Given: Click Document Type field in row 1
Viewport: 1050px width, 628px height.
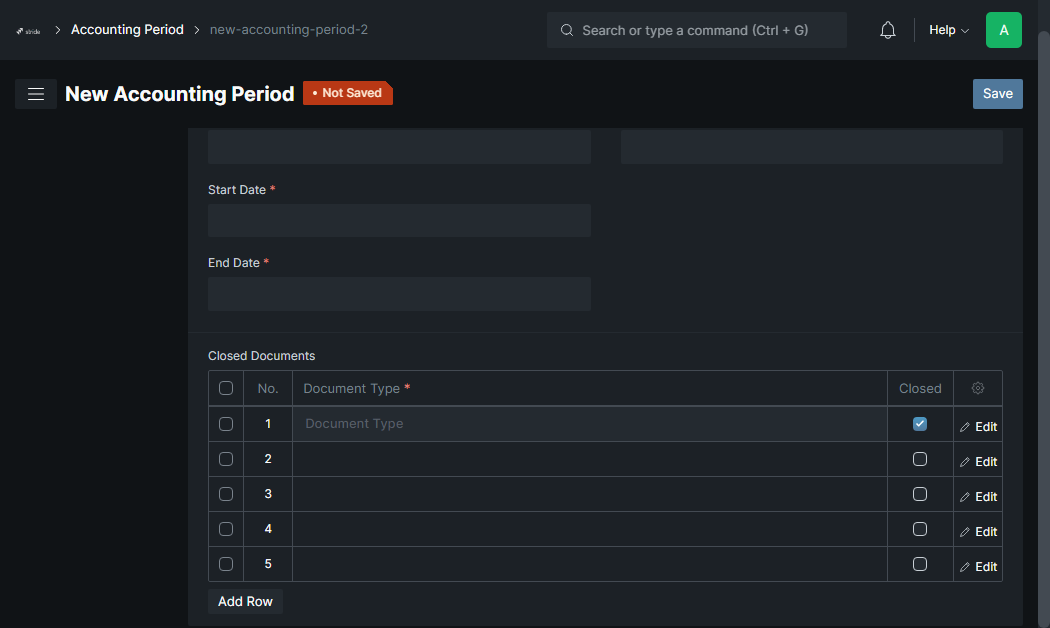Looking at the screenshot, I should point(590,424).
